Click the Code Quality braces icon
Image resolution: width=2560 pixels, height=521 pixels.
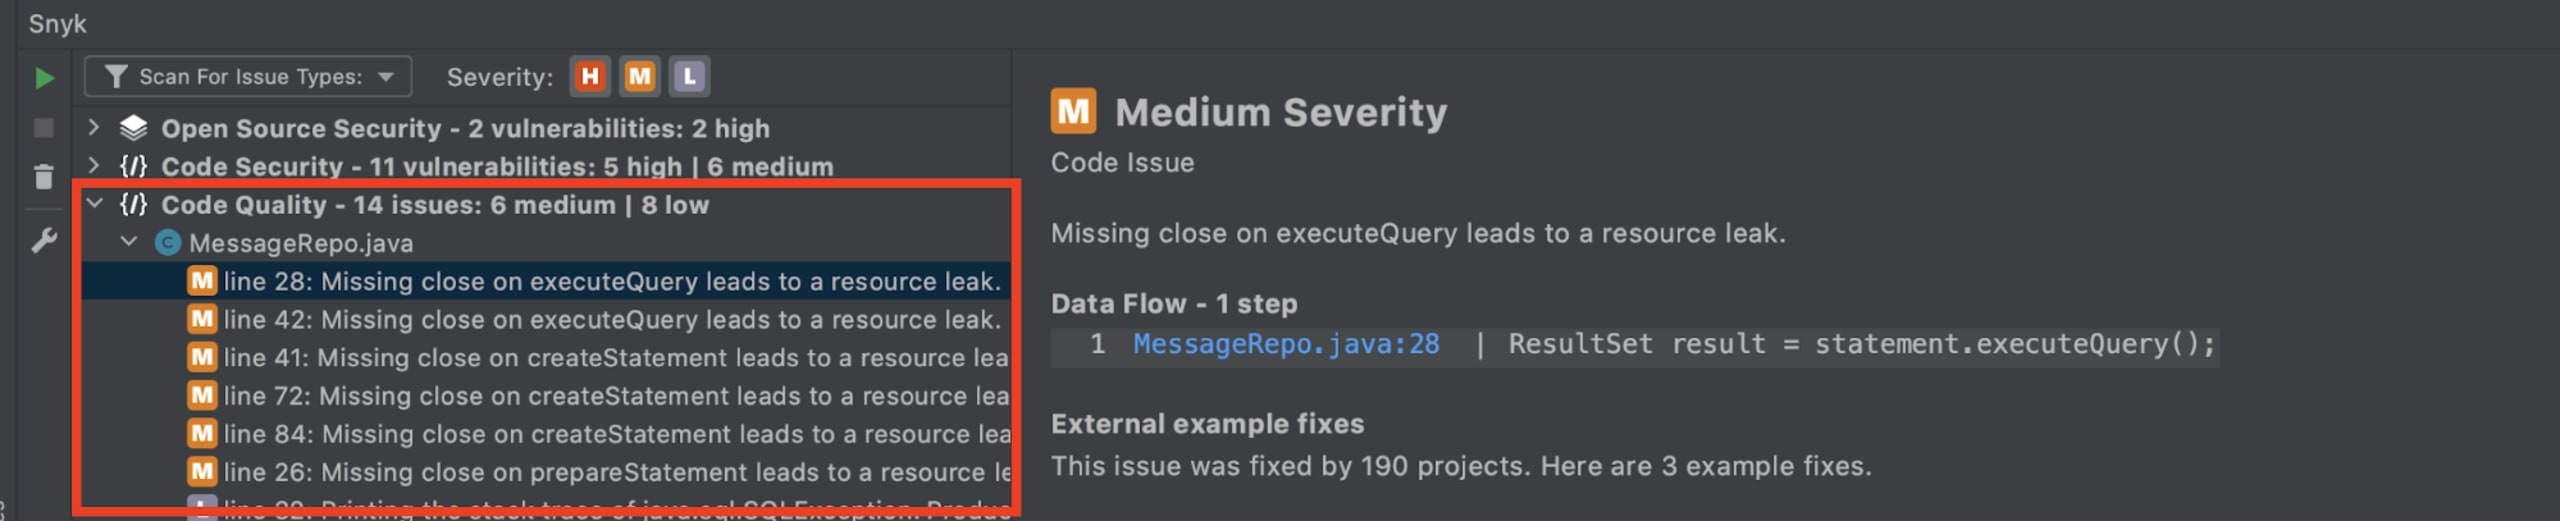[134, 205]
